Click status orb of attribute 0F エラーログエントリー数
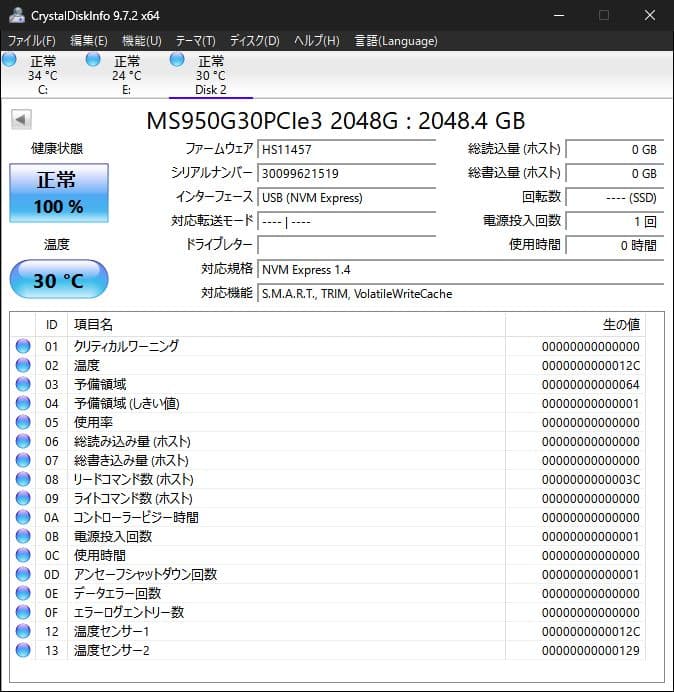This screenshot has height=692, width=674. (23, 612)
